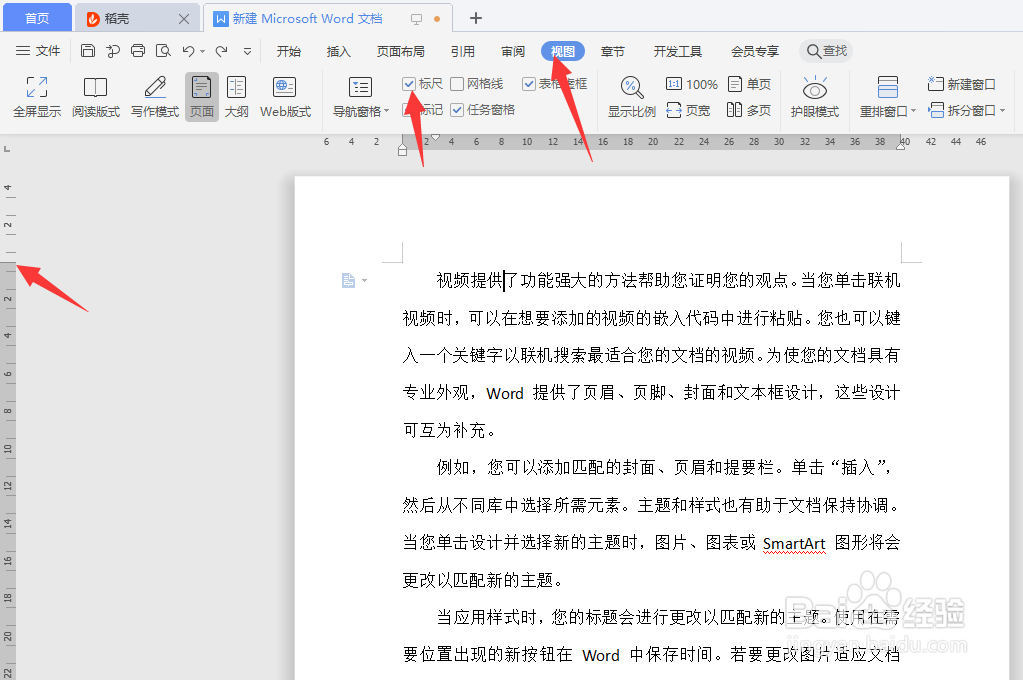Screen dimensions: 1023x680
Task: Enable 写作模式 writing mode
Action: coord(153,96)
